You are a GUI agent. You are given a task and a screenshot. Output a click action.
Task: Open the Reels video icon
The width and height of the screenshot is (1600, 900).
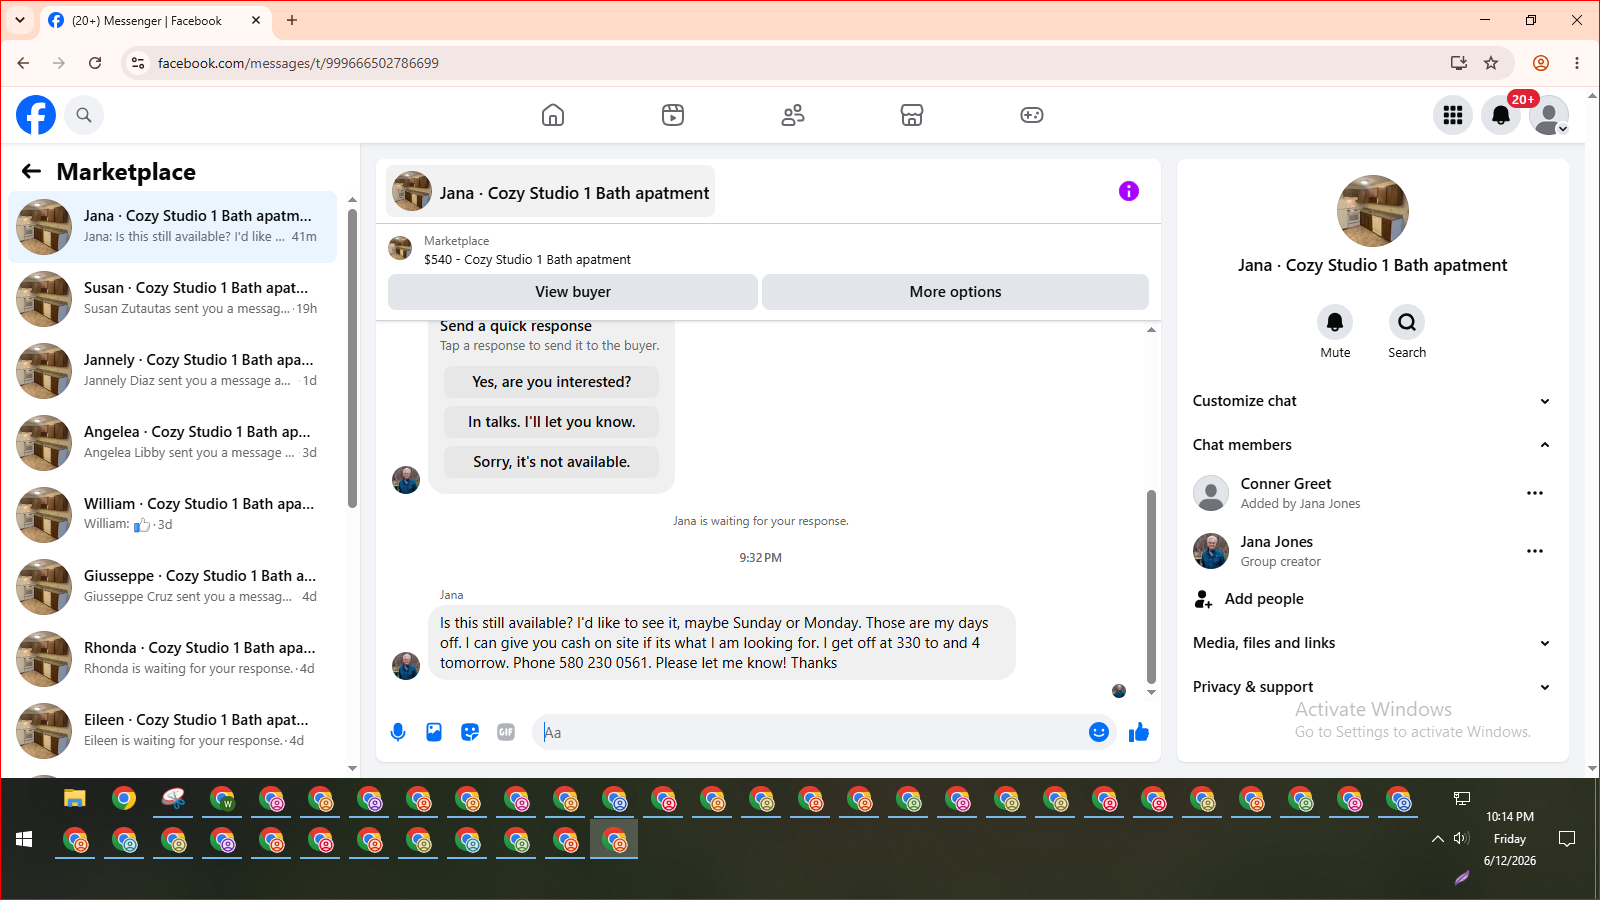(673, 115)
